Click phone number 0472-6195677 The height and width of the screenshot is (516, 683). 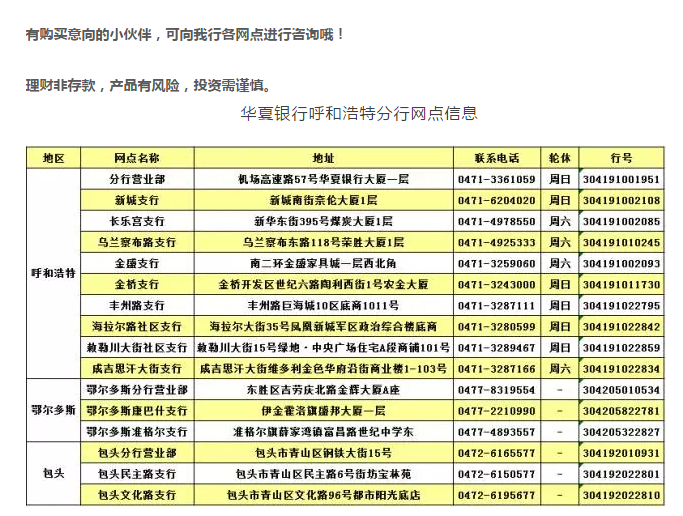click(497, 495)
